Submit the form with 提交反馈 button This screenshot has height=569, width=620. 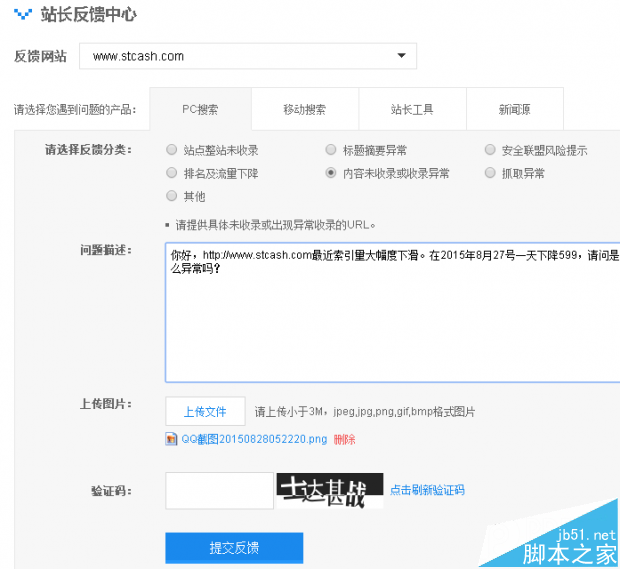click(234, 548)
